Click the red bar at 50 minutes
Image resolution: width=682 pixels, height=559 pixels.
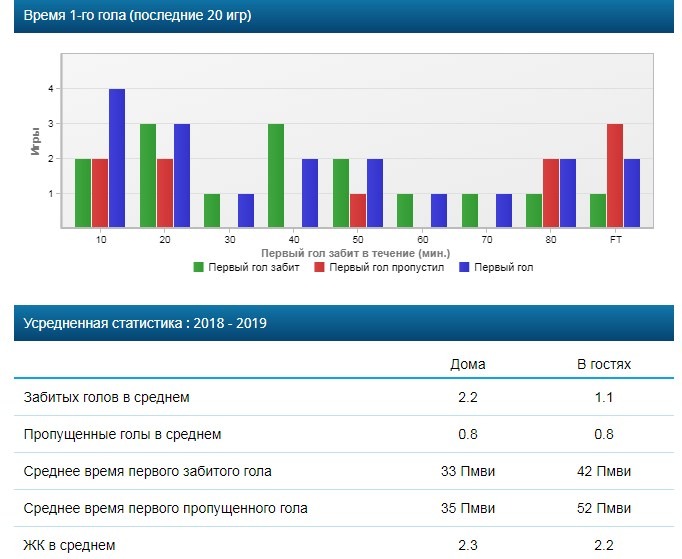coord(358,211)
